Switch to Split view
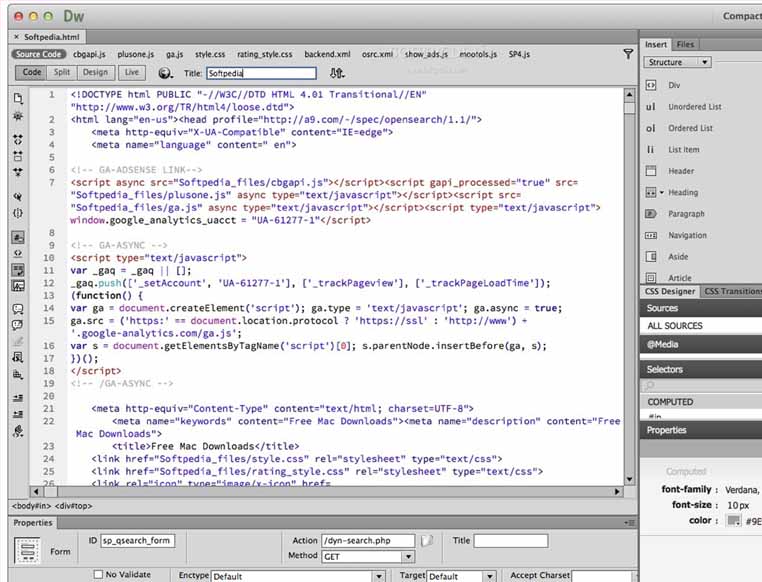Viewport: 762px width, 582px height. tap(62, 72)
